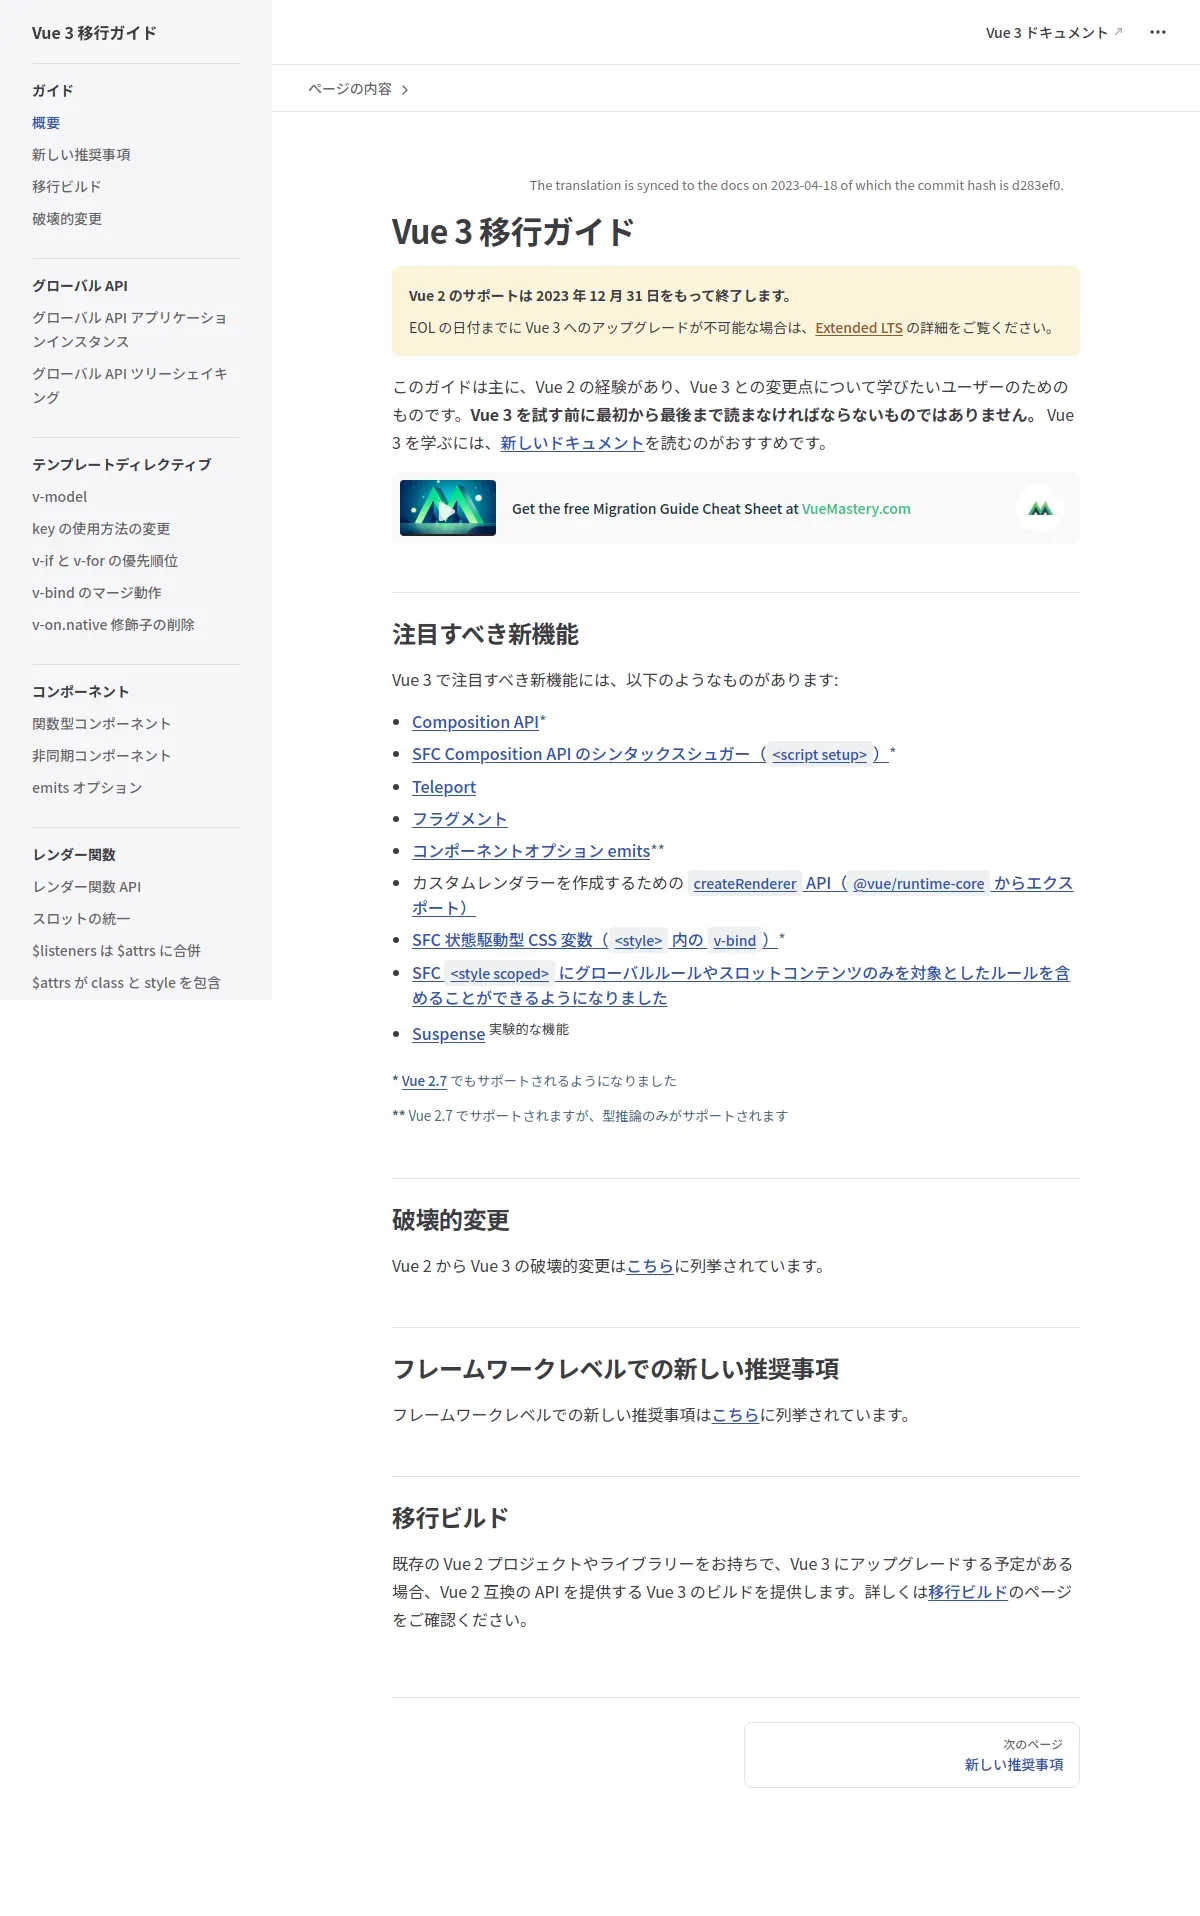
Task: Go to v-model sidebar page
Action: (60, 497)
